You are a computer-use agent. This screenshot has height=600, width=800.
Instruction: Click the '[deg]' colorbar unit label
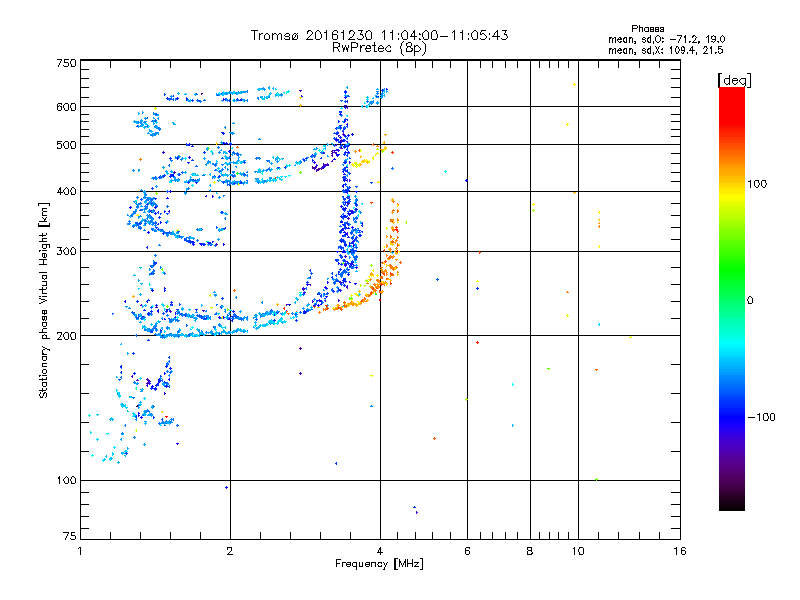[x=734, y=80]
